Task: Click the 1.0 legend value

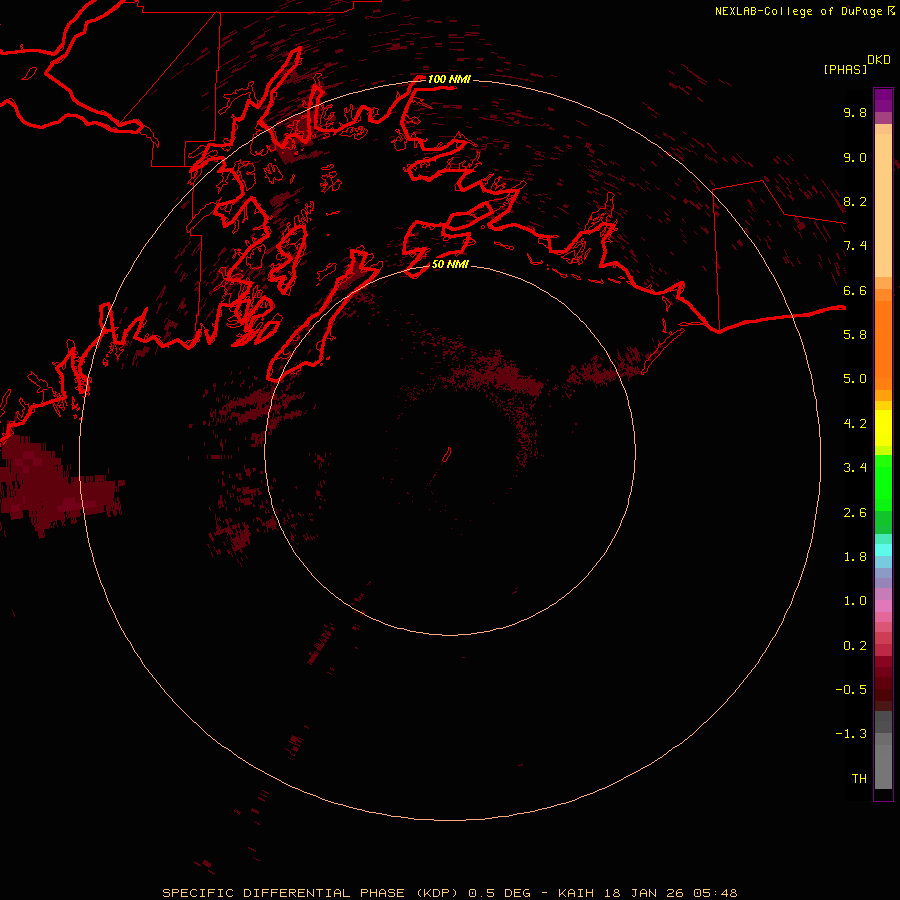Action: click(855, 601)
